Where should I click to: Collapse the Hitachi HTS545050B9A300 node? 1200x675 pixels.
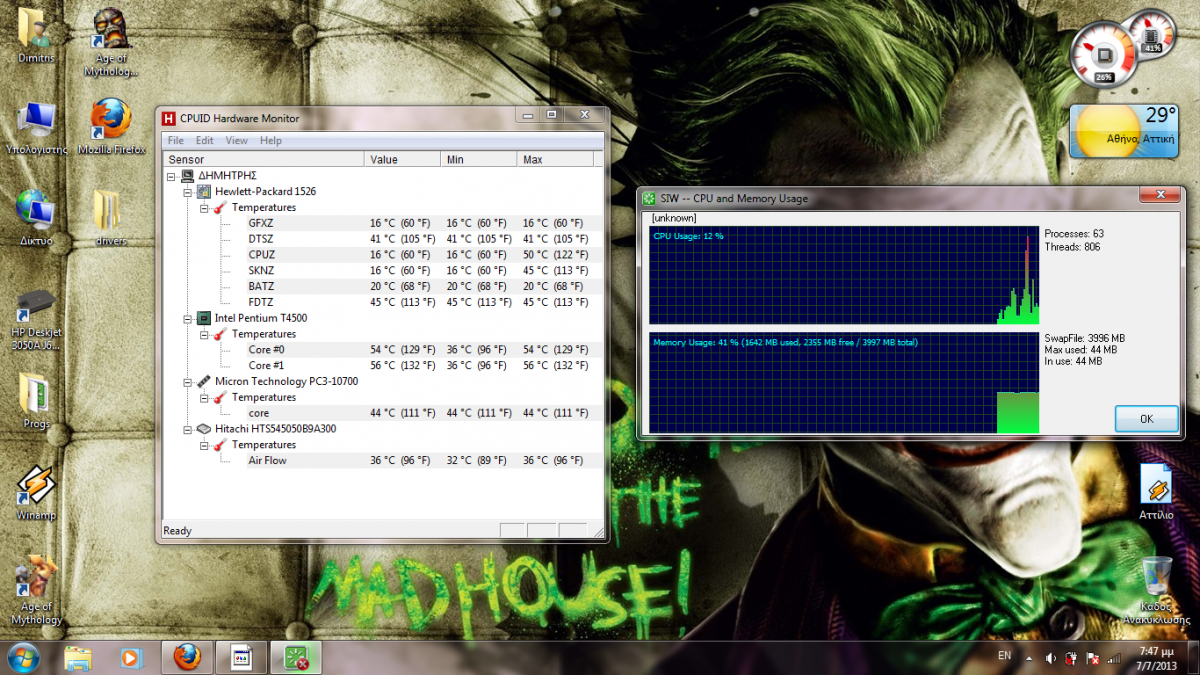coord(188,429)
